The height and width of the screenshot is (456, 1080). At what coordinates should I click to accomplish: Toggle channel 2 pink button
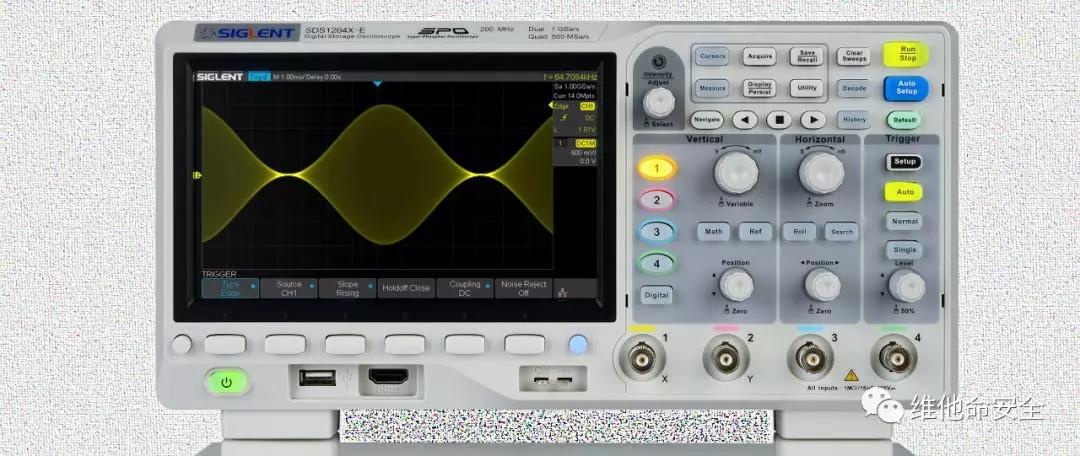[656, 200]
